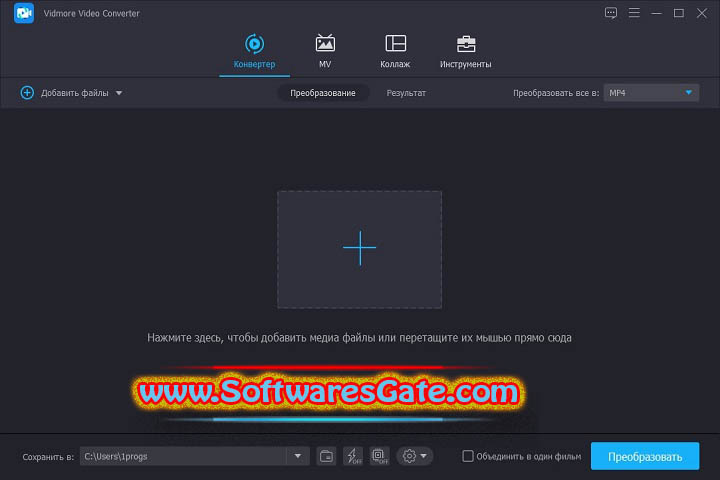
Task: Expand the Добавить файлы dropdown arrow
Action: (x=119, y=93)
